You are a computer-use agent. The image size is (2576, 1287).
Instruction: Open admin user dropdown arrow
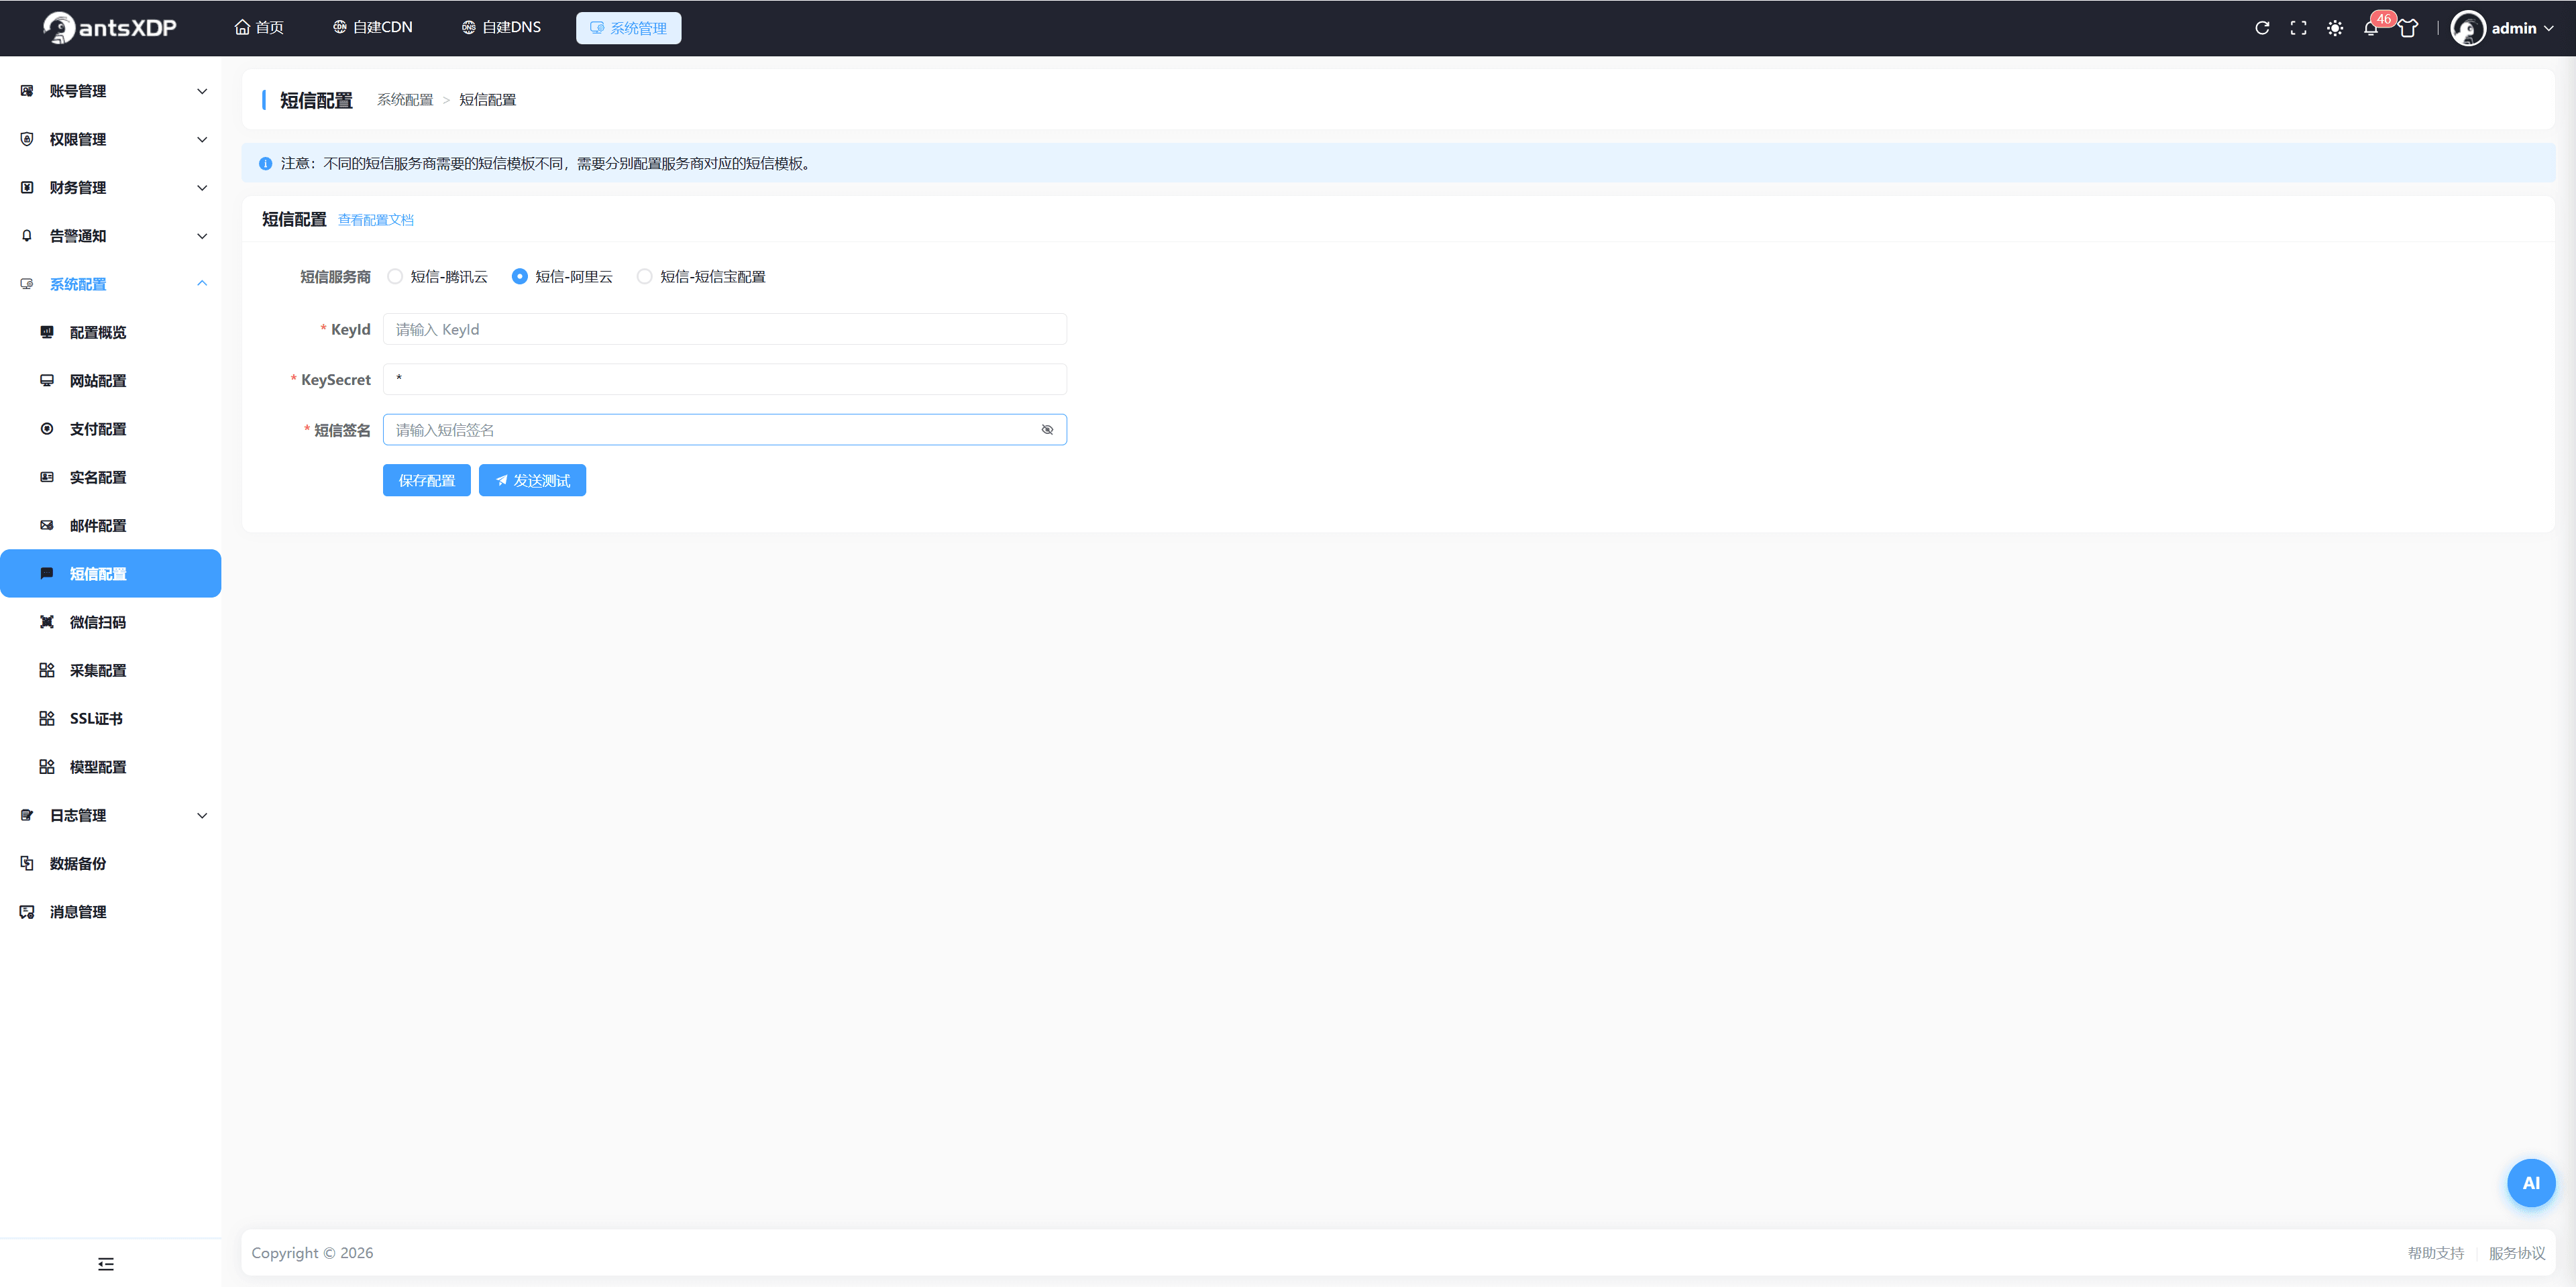pos(2548,29)
